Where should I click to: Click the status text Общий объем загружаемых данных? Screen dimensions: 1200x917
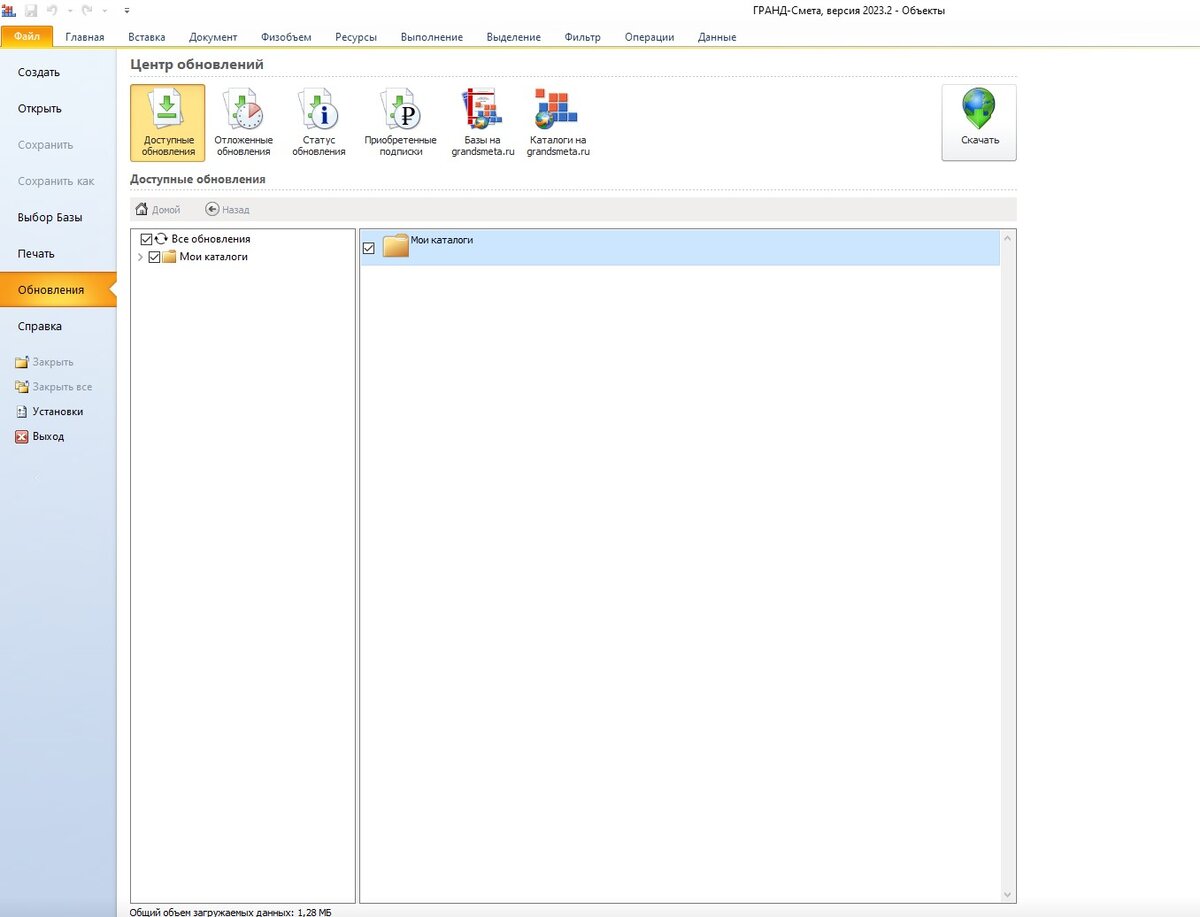point(231,912)
